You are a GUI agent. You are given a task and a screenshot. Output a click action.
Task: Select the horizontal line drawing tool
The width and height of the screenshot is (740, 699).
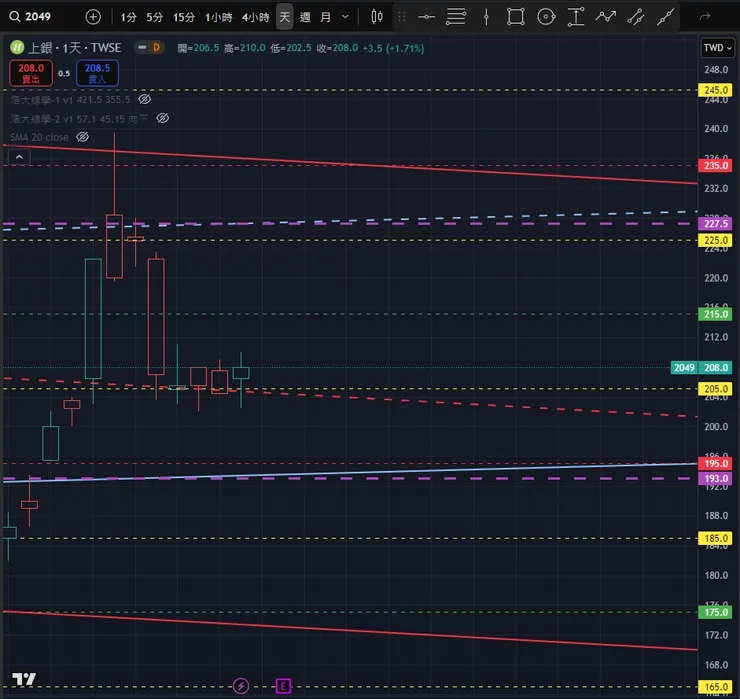click(x=426, y=17)
